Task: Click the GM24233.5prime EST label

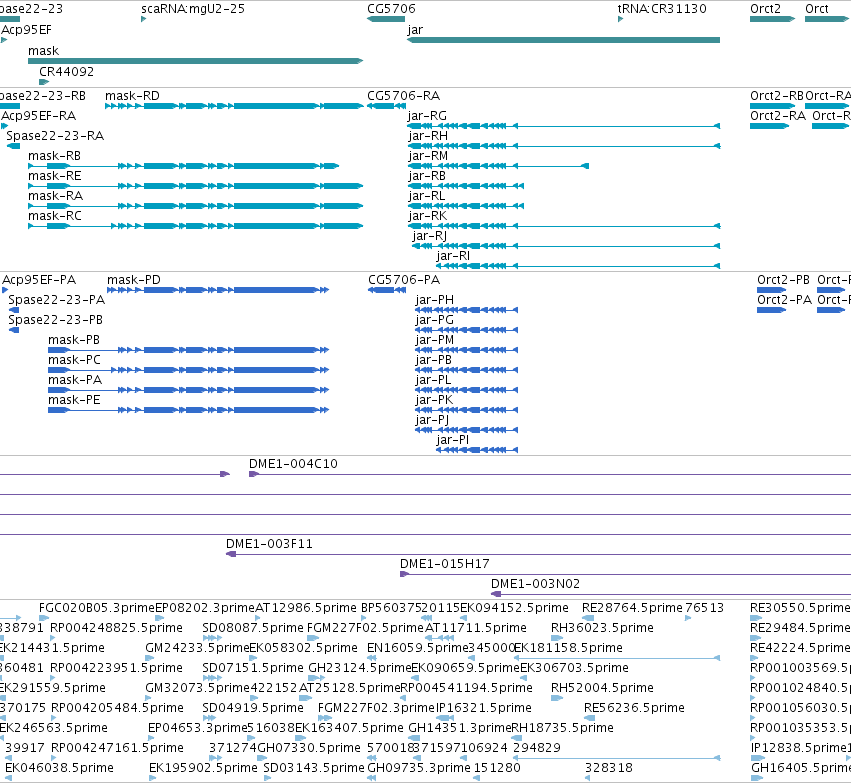Action: coord(197,648)
